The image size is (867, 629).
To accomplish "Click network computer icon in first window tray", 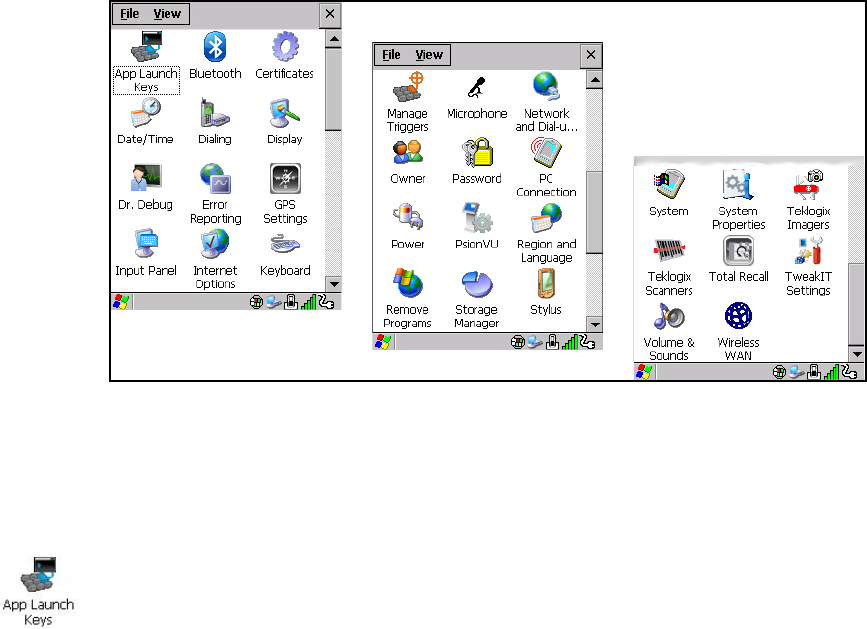I will (273, 302).
